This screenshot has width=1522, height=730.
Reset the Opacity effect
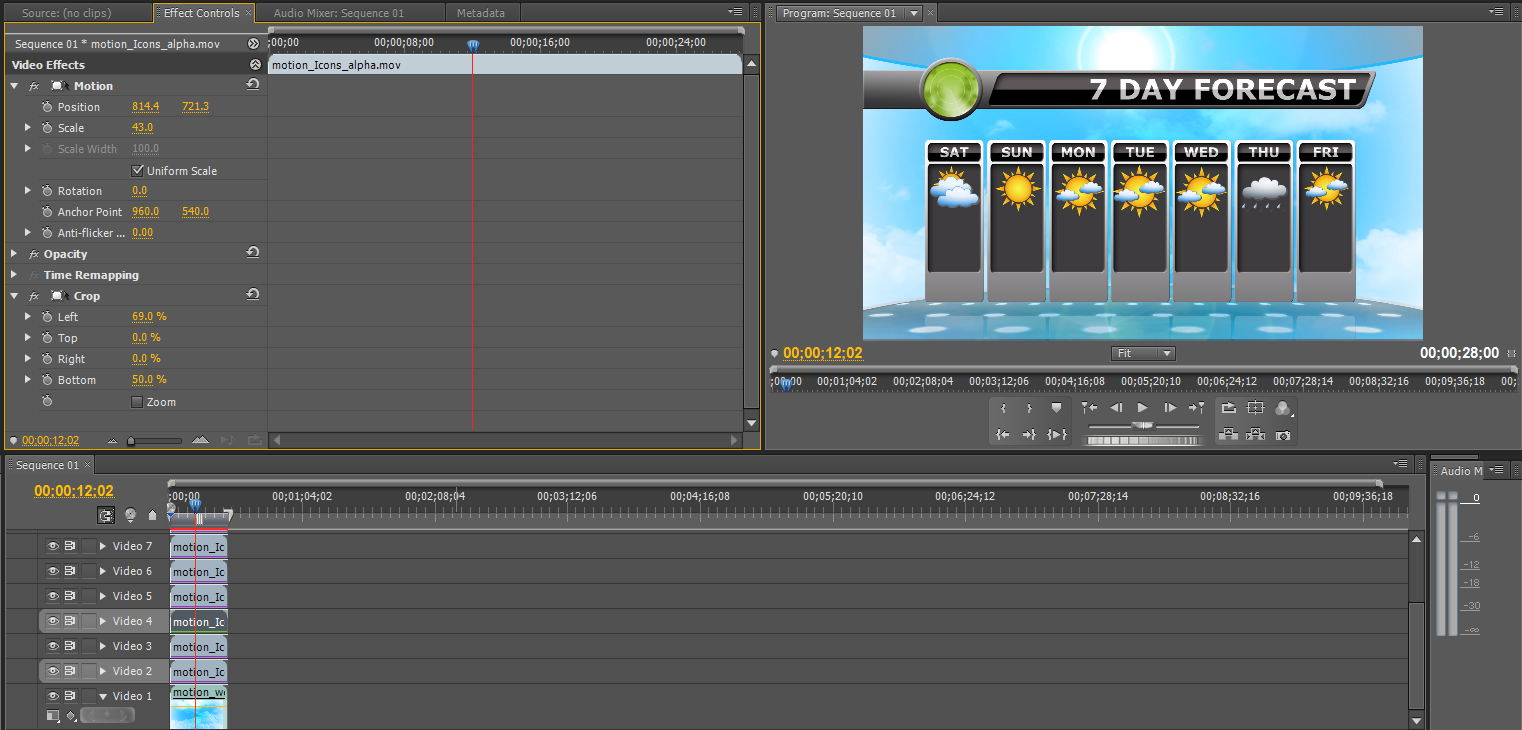tap(253, 253)
